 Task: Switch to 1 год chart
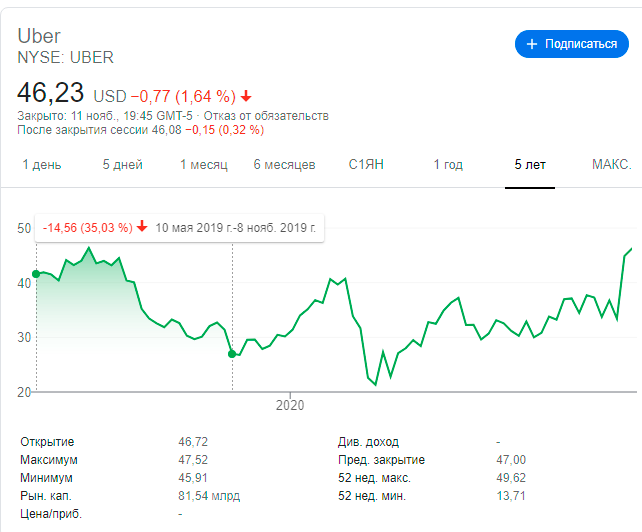pos(448,165)
